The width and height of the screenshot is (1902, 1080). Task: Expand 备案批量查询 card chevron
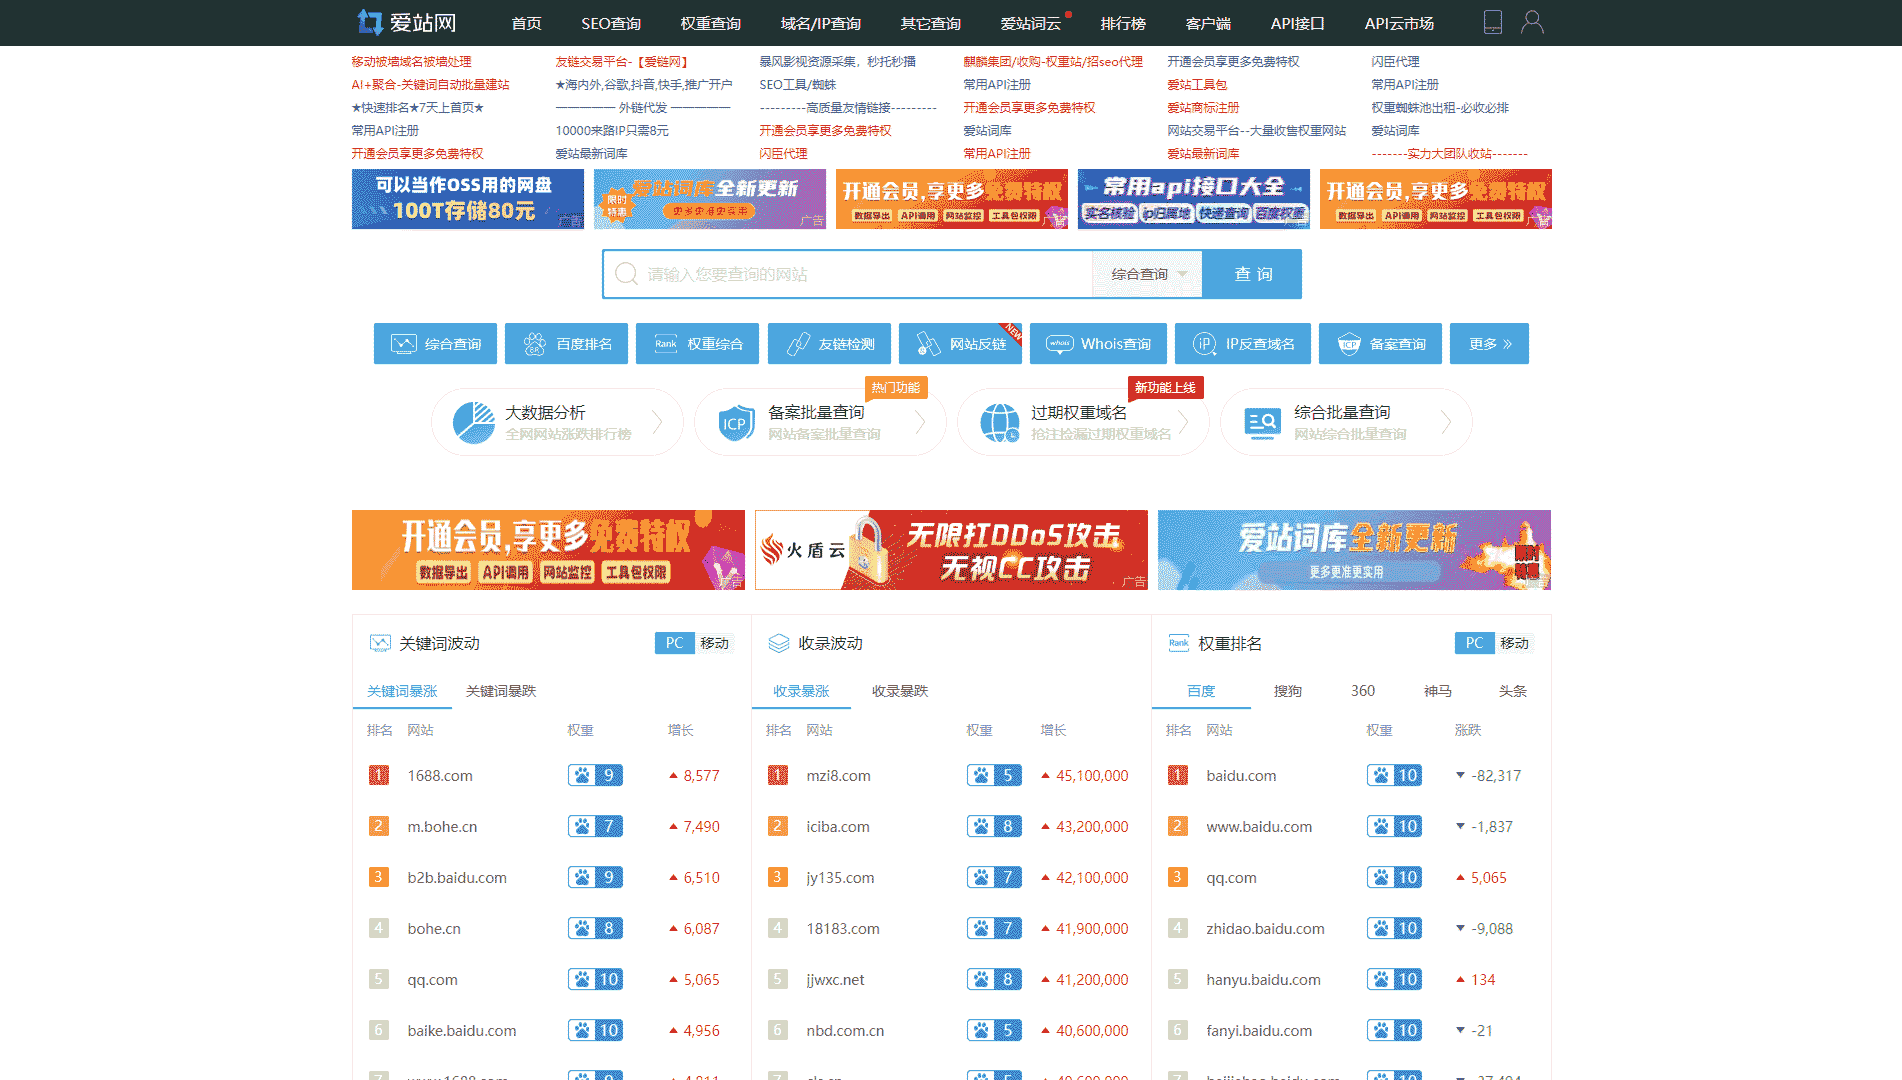(x=920, y=422)
